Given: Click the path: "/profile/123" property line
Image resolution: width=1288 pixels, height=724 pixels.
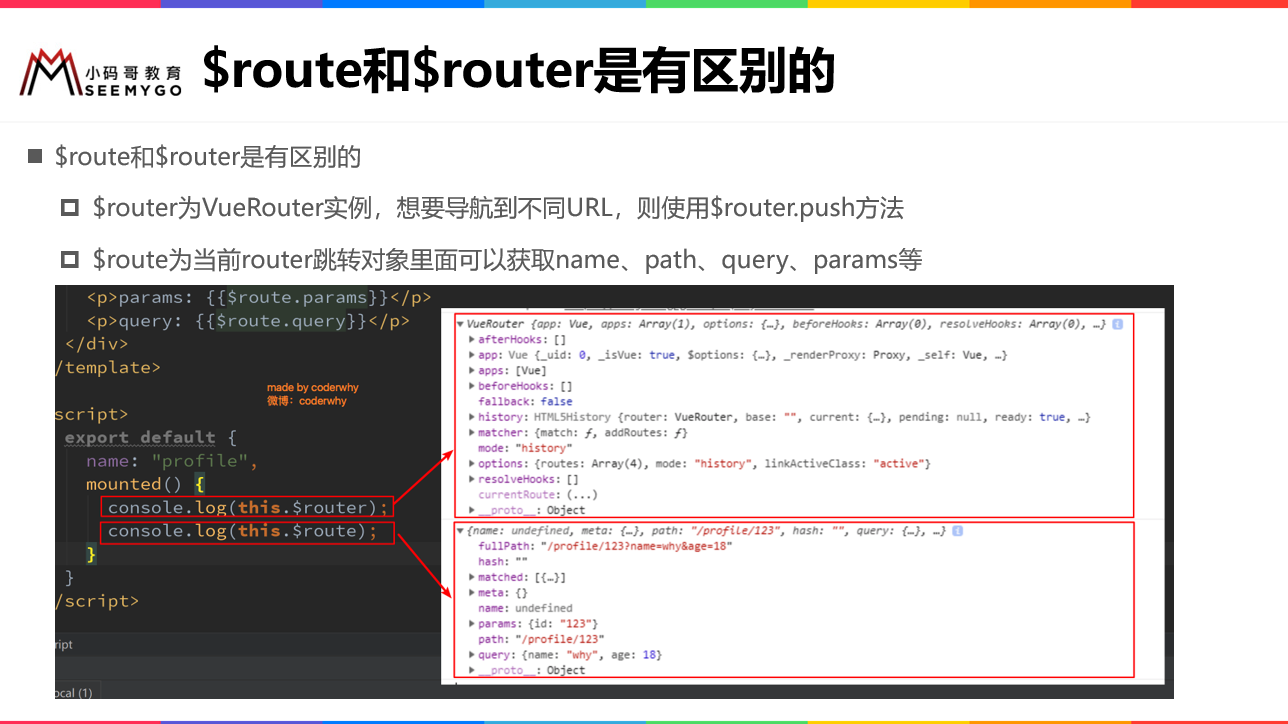Looking at the screenshot, I should tap(541, 639).
